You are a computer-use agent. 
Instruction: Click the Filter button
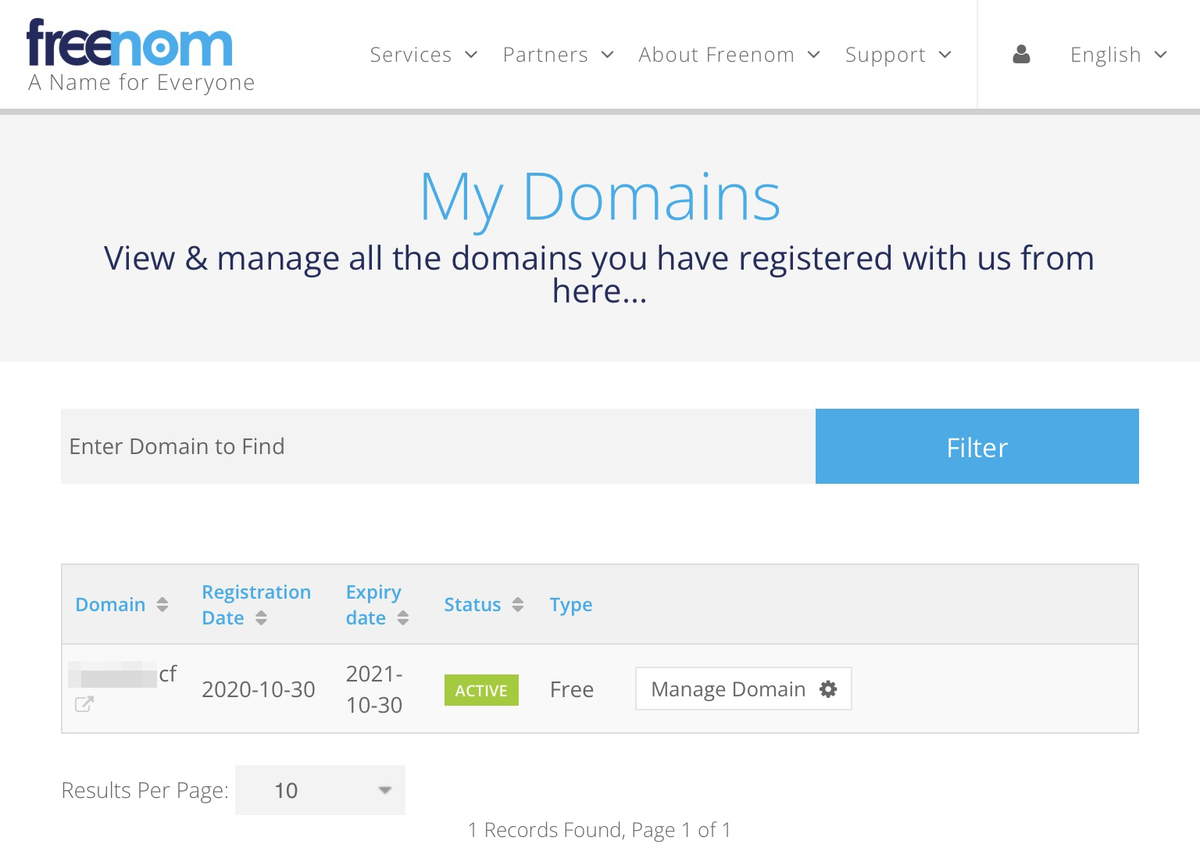click(977, 446)
